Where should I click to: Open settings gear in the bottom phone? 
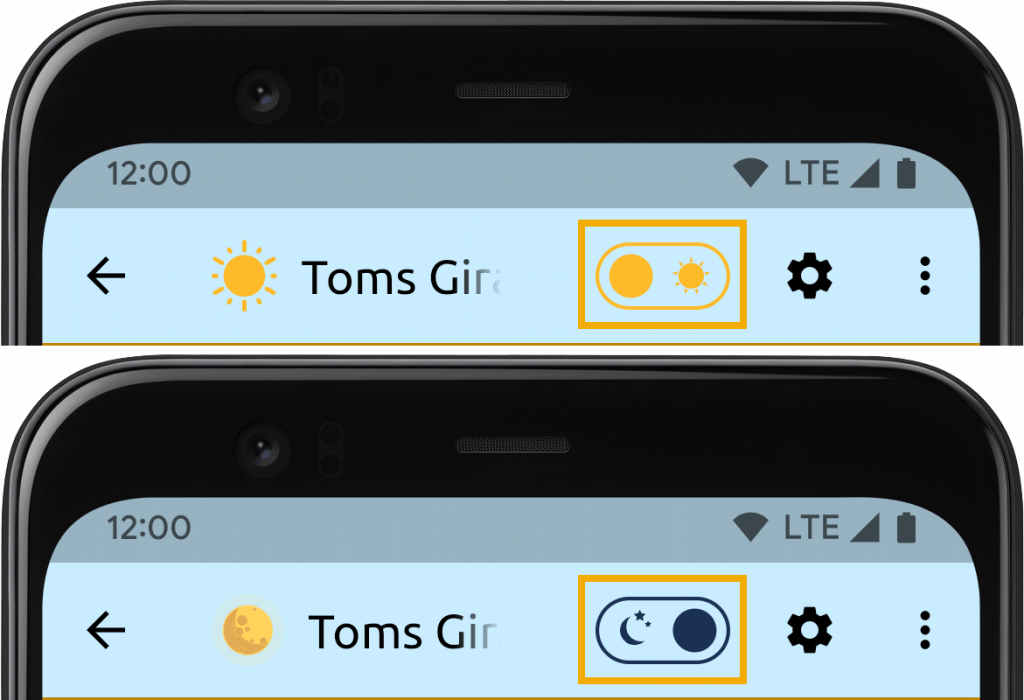pyautogui.click(x=809, y=630)
